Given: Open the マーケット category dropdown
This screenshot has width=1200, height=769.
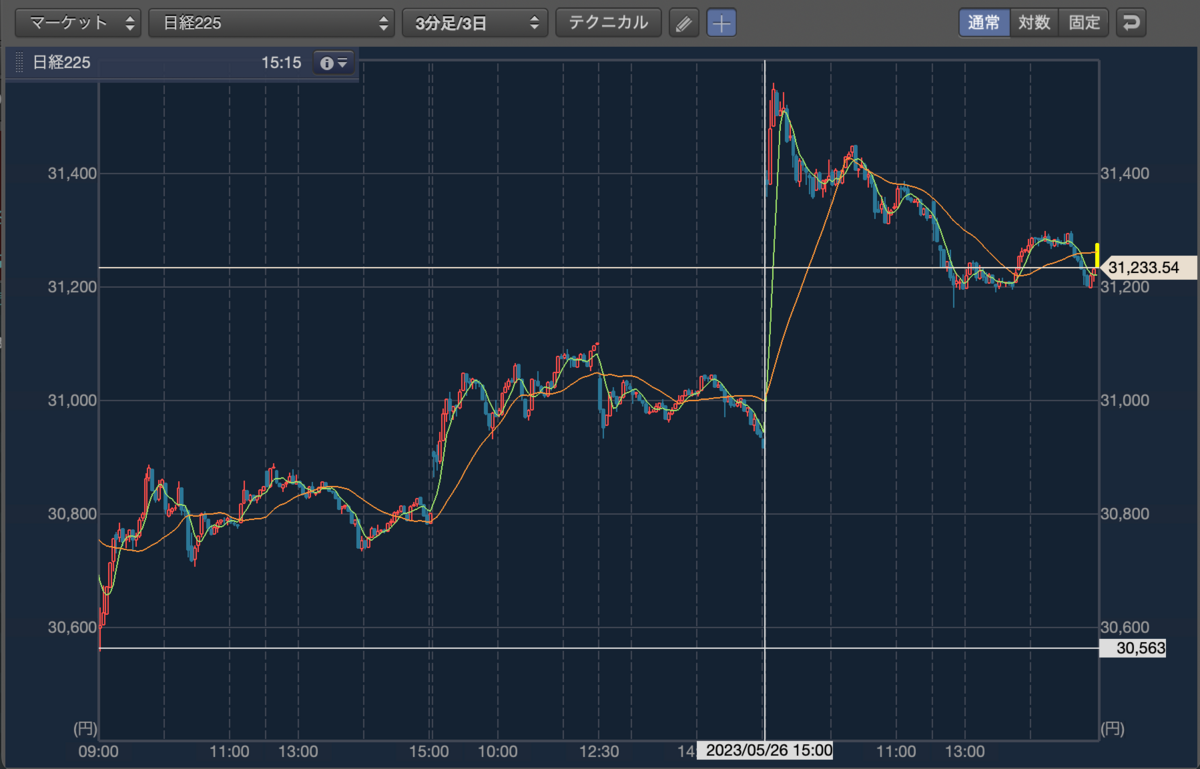Looking at the screenshot, I should click(x=76, y=22).
